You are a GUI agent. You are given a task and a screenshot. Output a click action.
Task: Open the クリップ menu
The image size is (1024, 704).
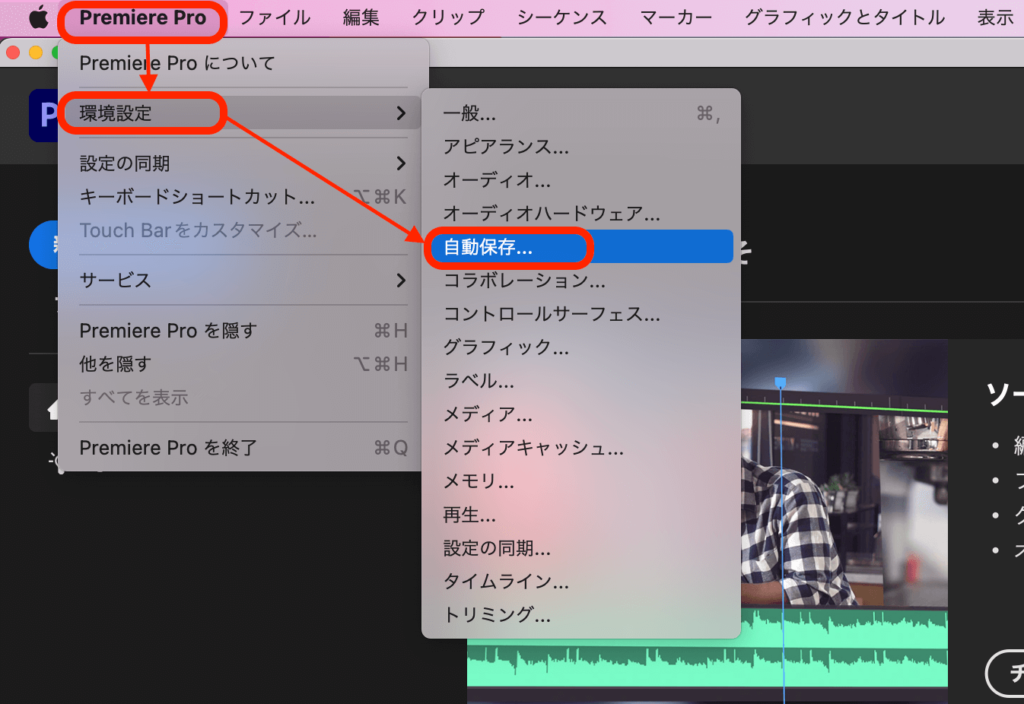448,18
